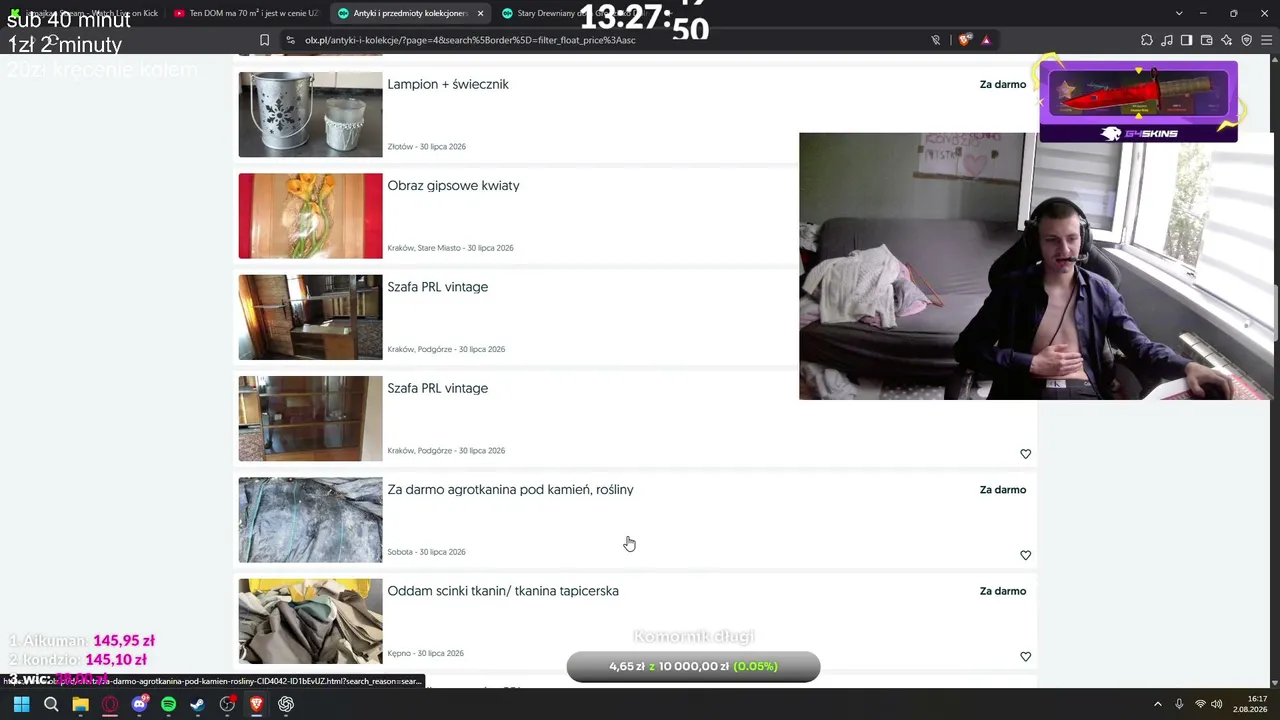Click the Obraz gipsowe kwiaty thumbnail
The image size is (1280, 720).
coord(310,216)
